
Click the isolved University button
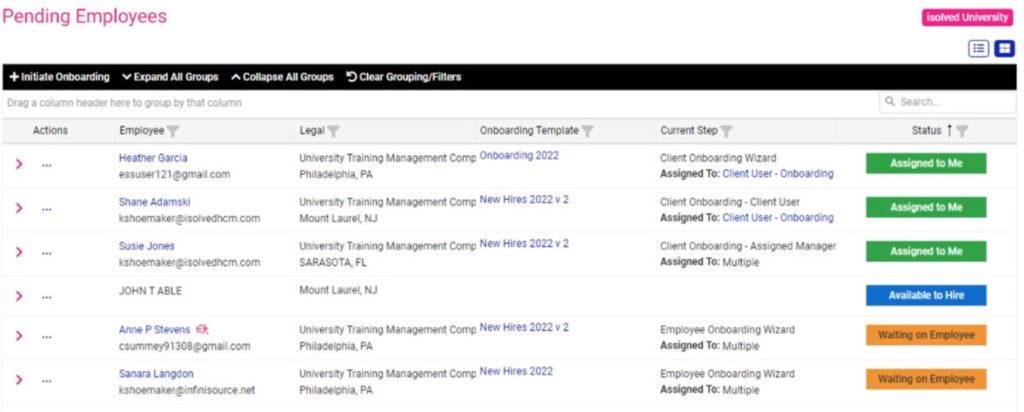click(967, 18)
